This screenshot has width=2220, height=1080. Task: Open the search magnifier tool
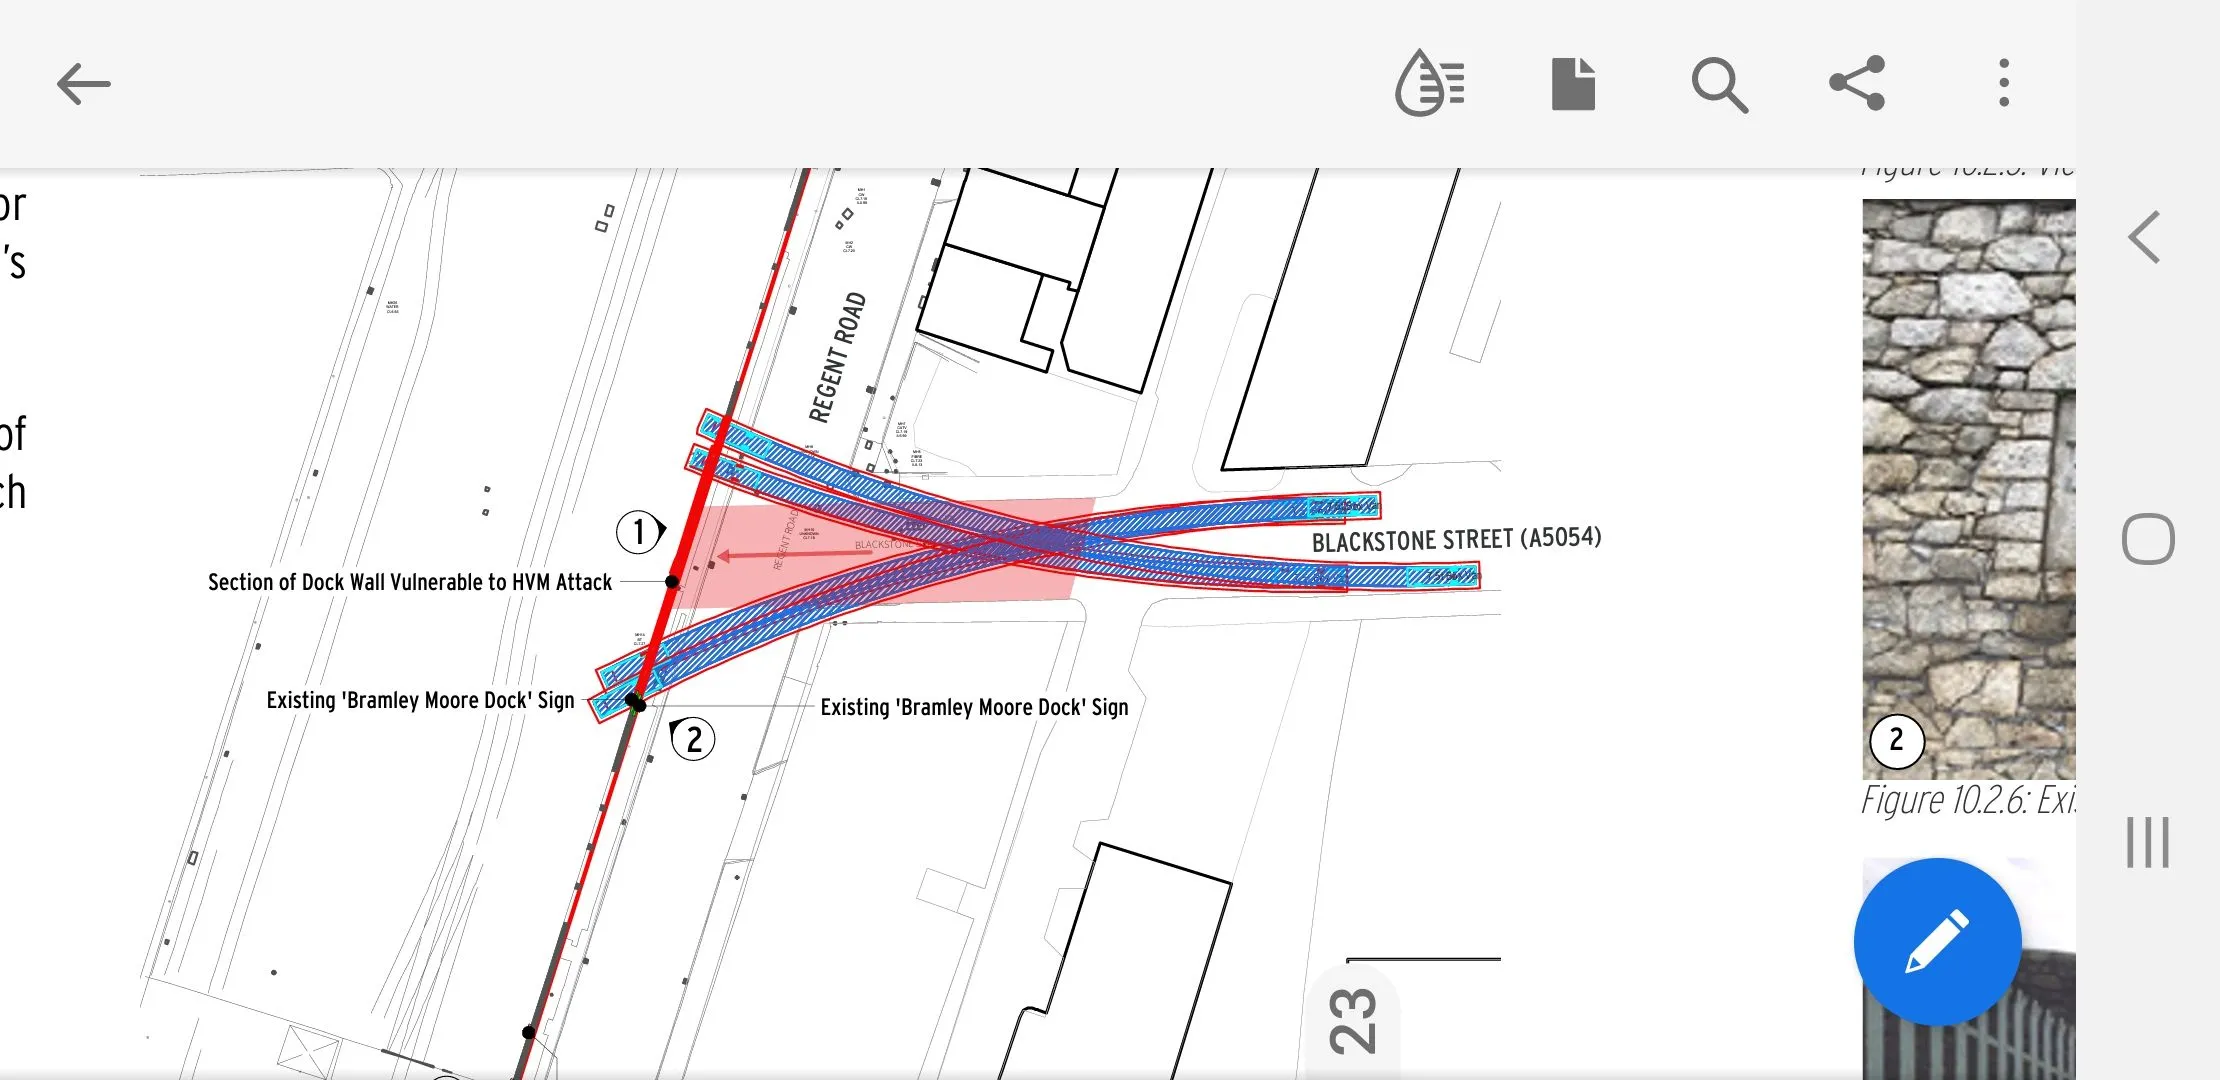pos(1718,84)
